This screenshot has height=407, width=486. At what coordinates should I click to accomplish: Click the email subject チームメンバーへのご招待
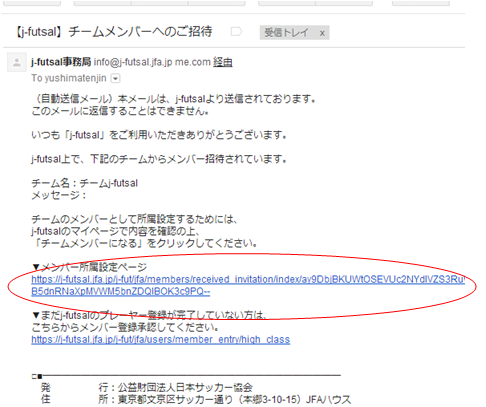coord(140,32)
